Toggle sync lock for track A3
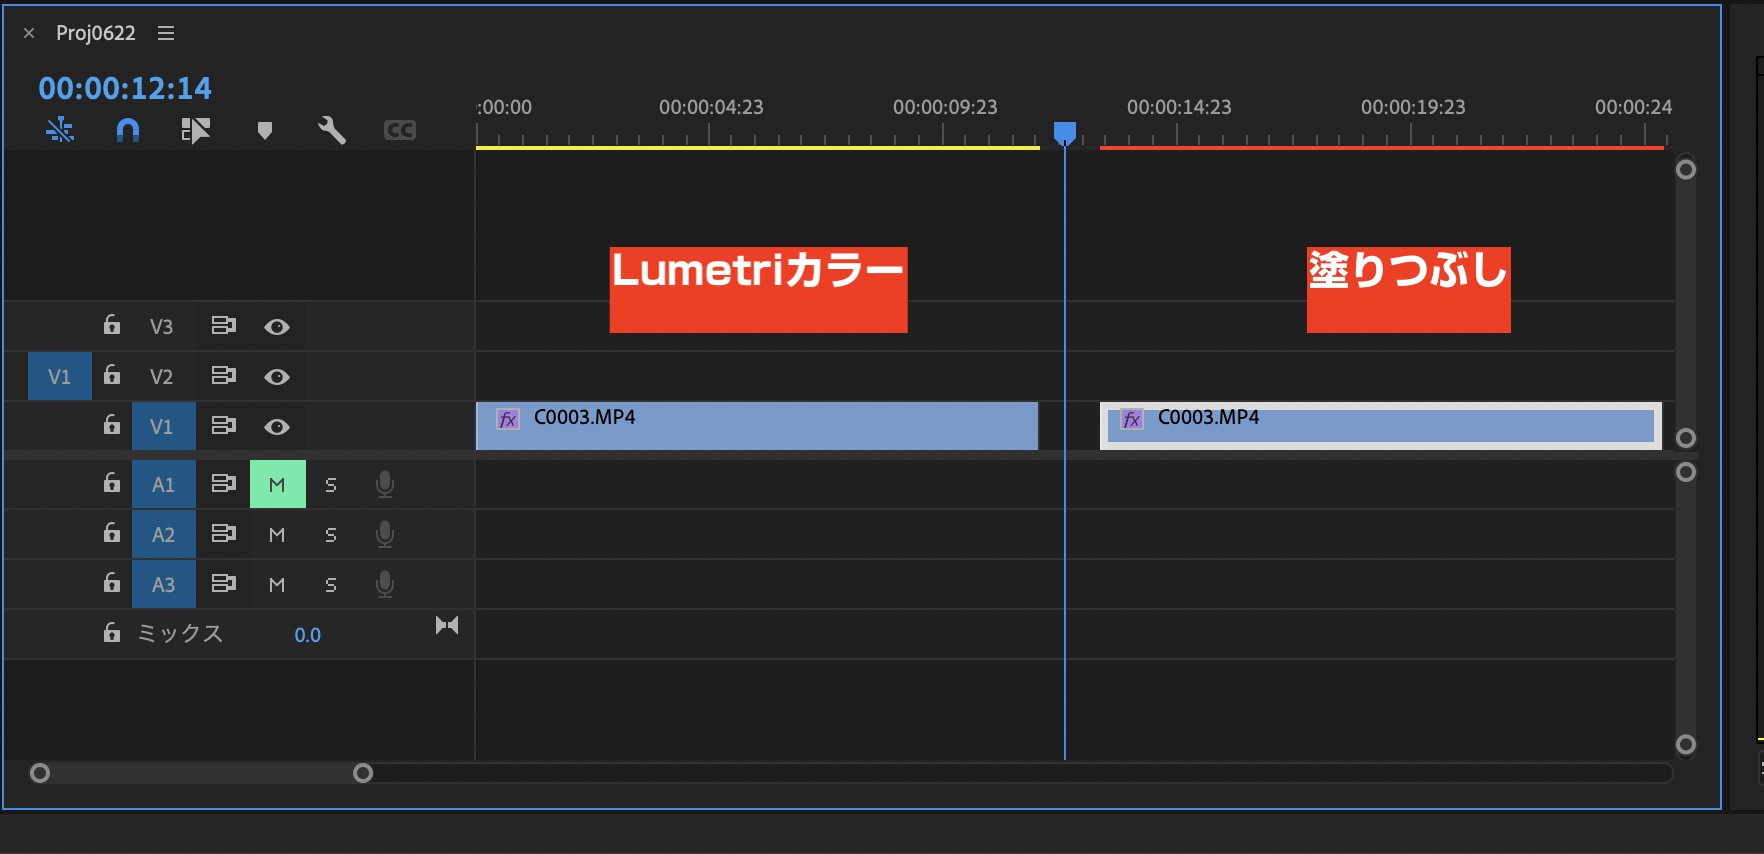 (x=224, y=584)
